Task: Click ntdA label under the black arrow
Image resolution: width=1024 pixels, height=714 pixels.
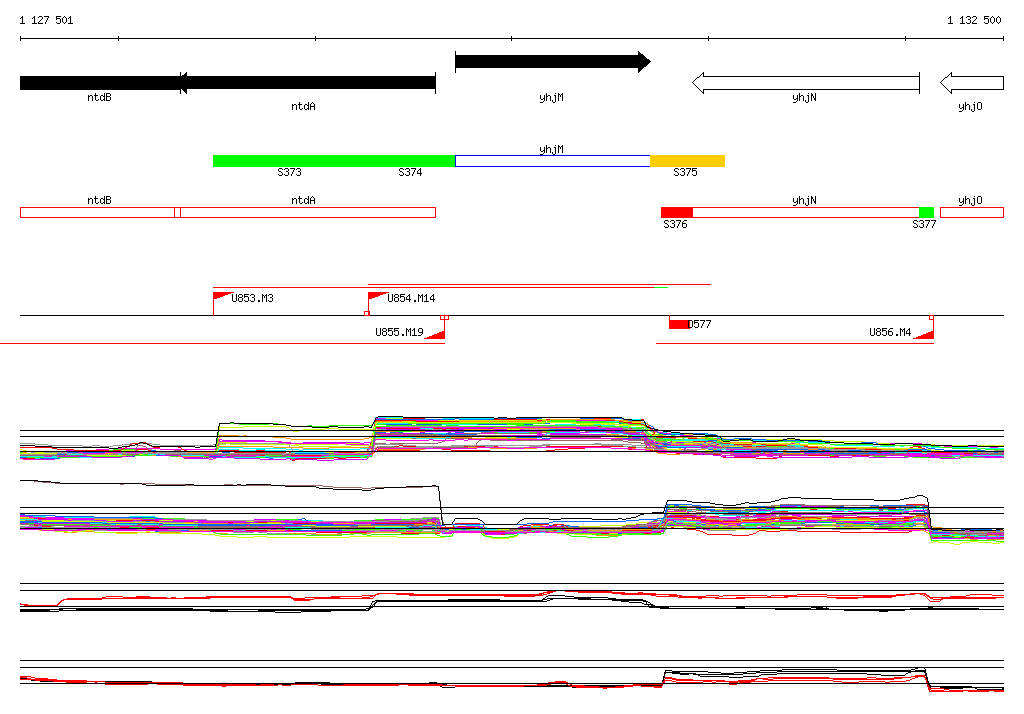Action: (x=303, y=106)
